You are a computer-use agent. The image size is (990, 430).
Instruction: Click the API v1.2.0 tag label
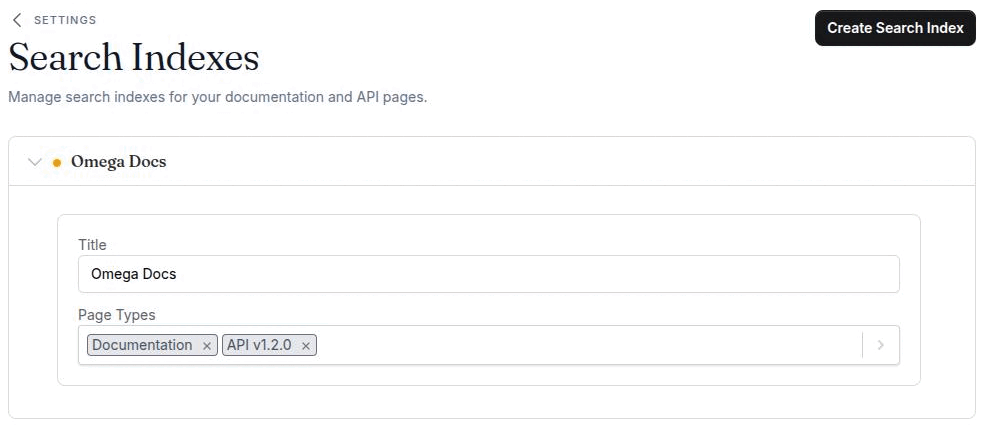[259, 345]
